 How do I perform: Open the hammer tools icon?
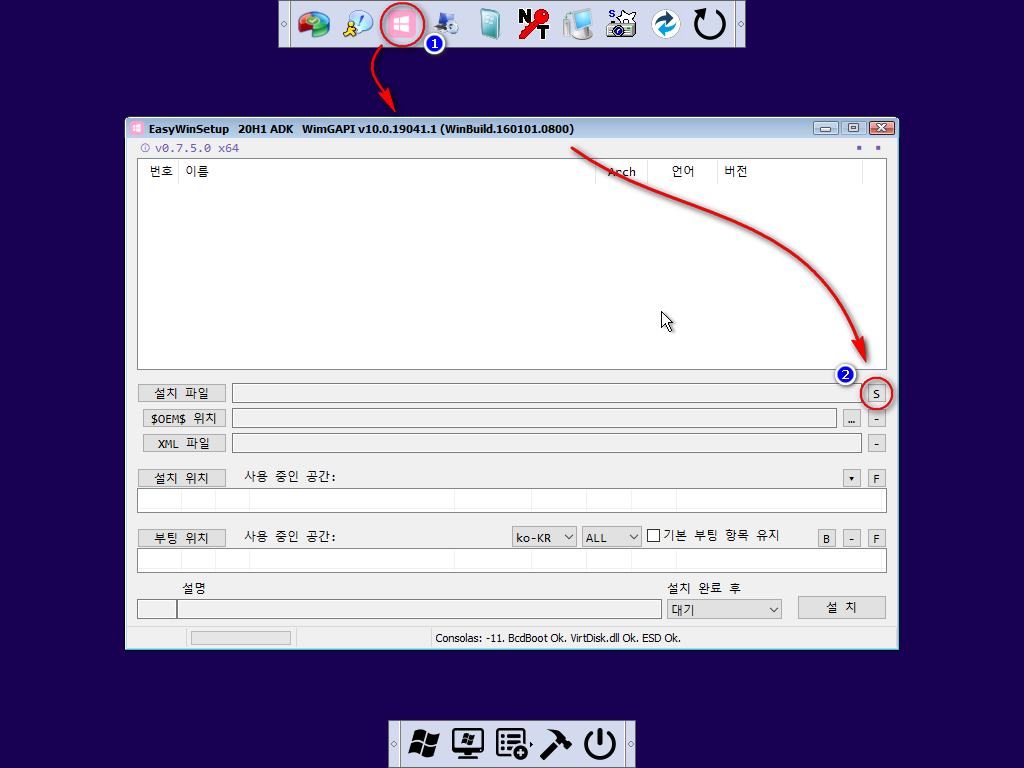tap(556, 744)
